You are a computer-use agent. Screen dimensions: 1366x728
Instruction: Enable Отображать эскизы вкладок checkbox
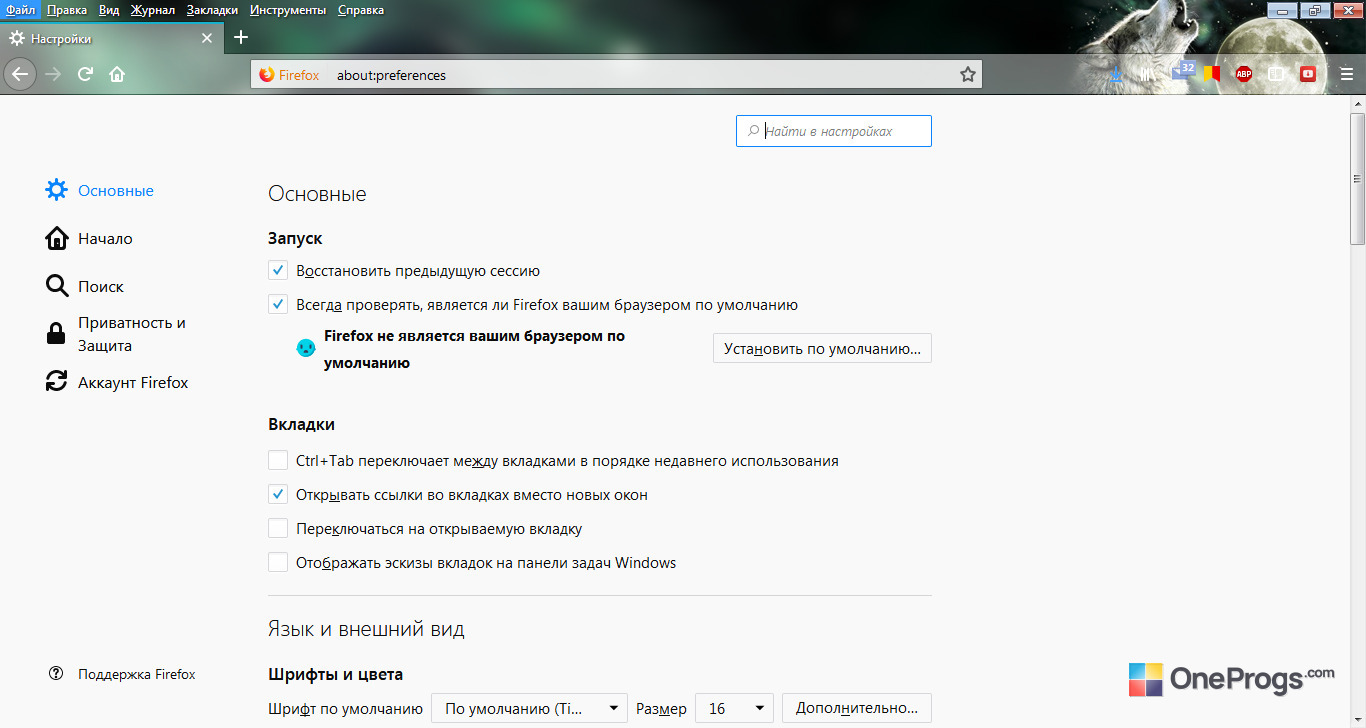278,562
